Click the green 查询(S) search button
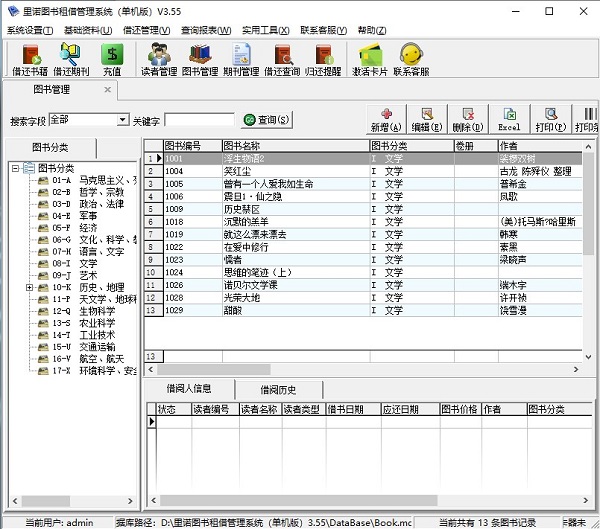 pos(267,120)
